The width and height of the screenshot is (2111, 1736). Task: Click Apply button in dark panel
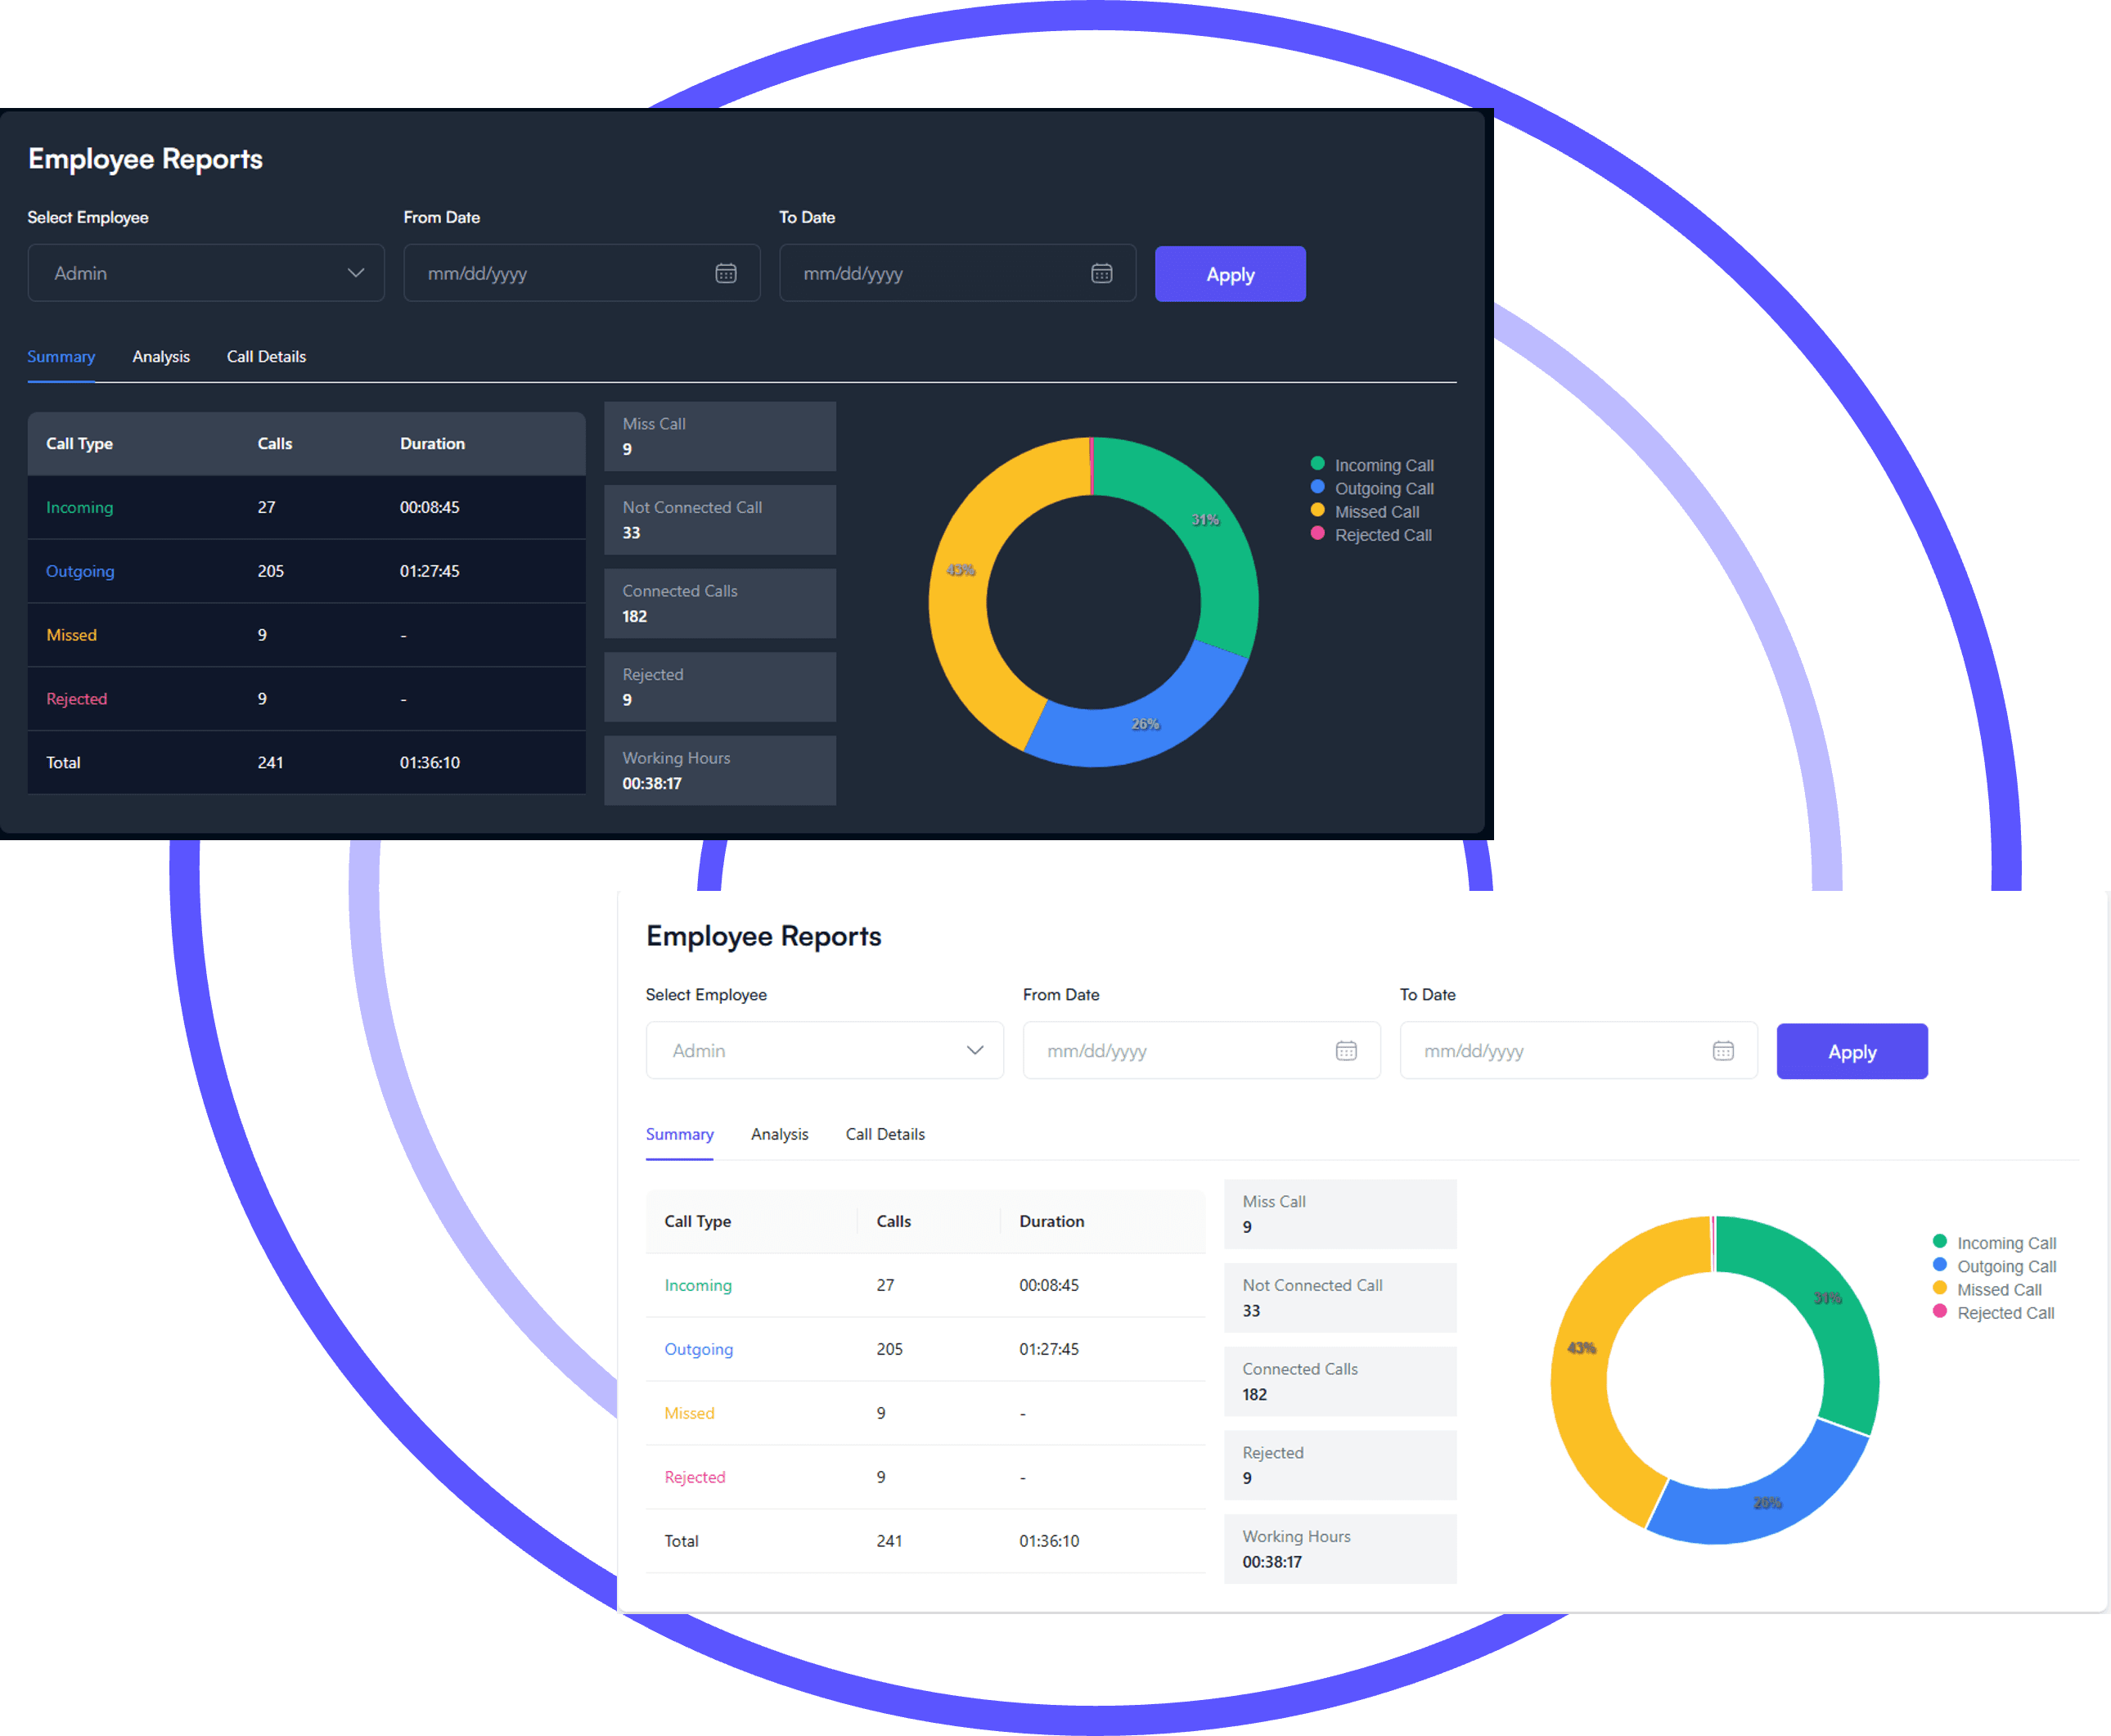(1230, 274)
